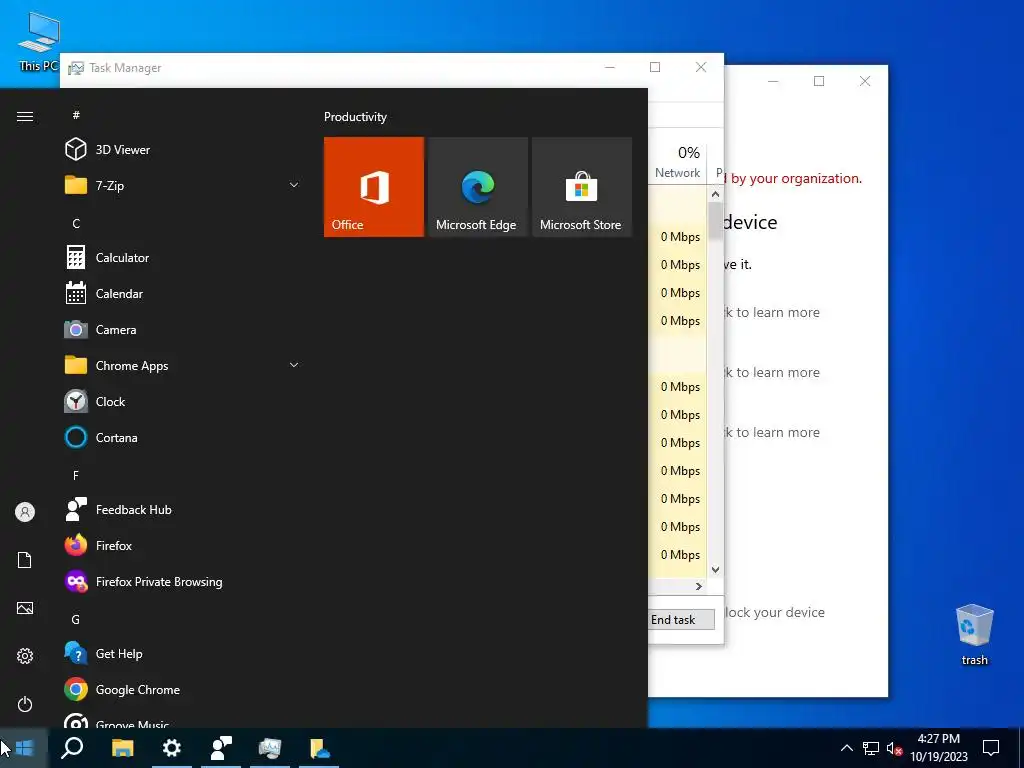Open the notification Action Center
Screen dimensions: 1024x768
pos(991,748)
